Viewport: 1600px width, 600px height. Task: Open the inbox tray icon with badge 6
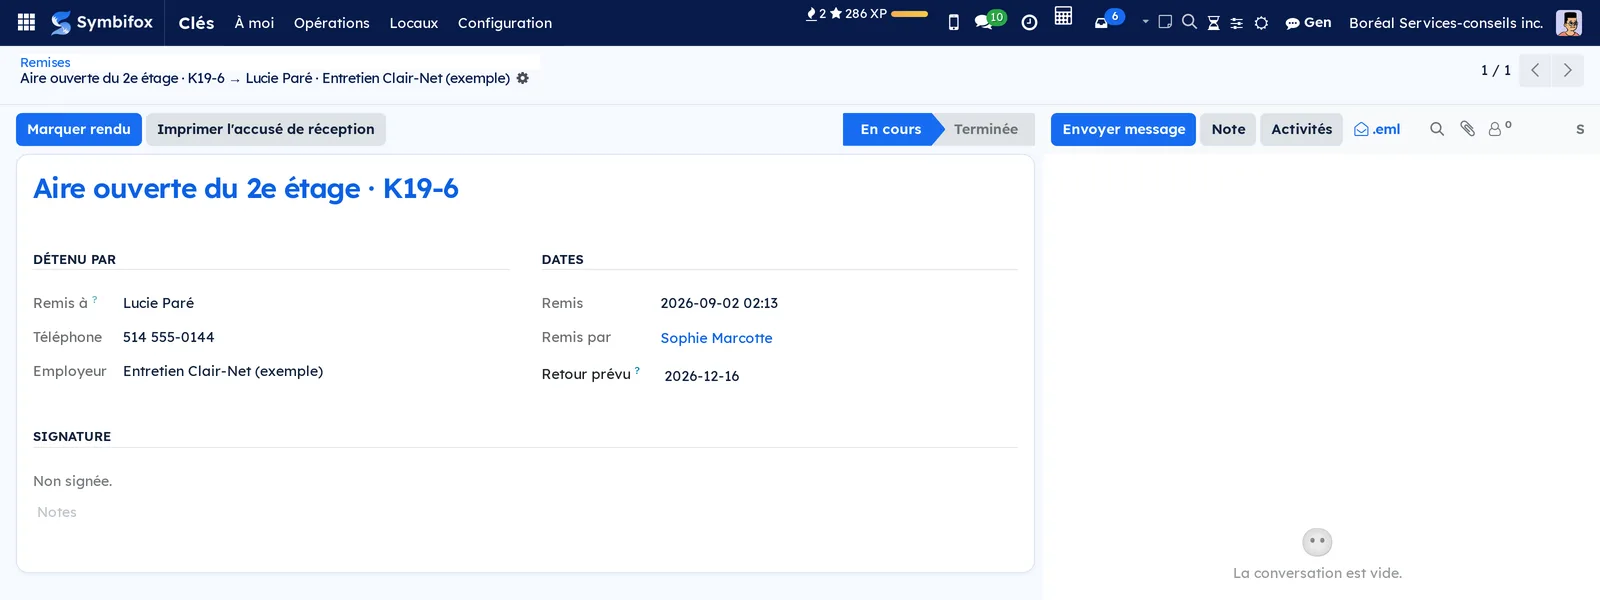coord(1108,20)
